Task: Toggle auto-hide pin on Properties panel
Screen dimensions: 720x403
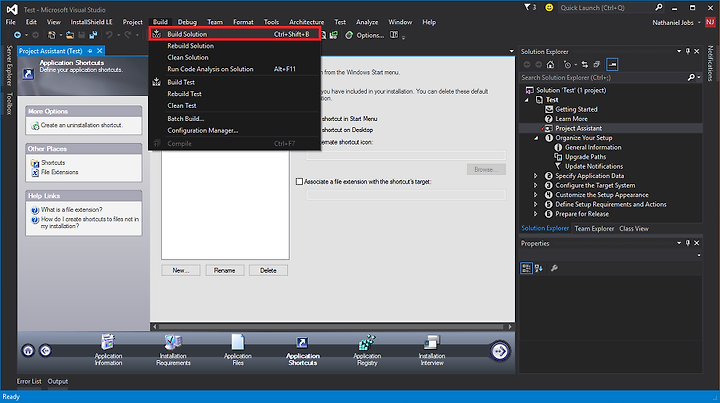Action: (x=688, y=243)
